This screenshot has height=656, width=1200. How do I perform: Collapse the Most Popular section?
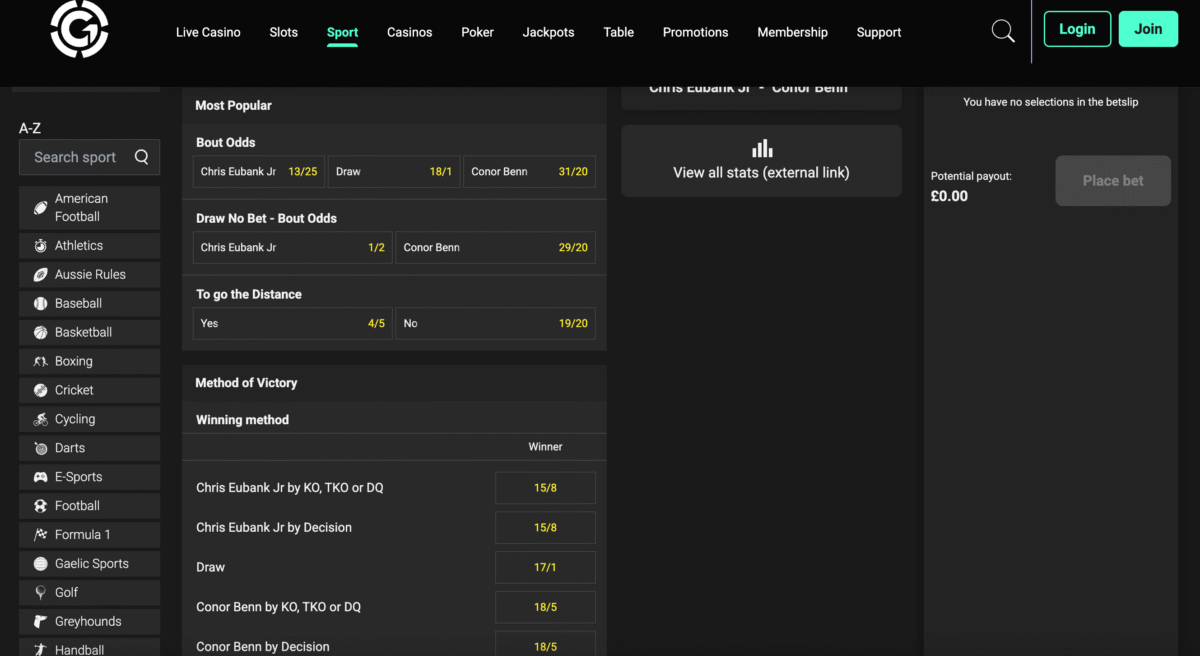[394, 105]
